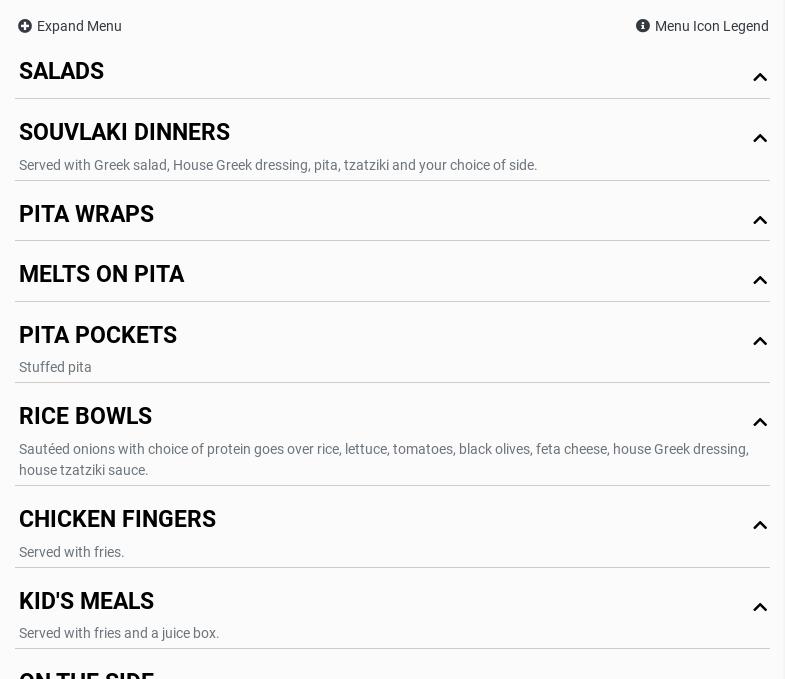Select the CHICKEN FINGERS heading

[x=118, y=520]
